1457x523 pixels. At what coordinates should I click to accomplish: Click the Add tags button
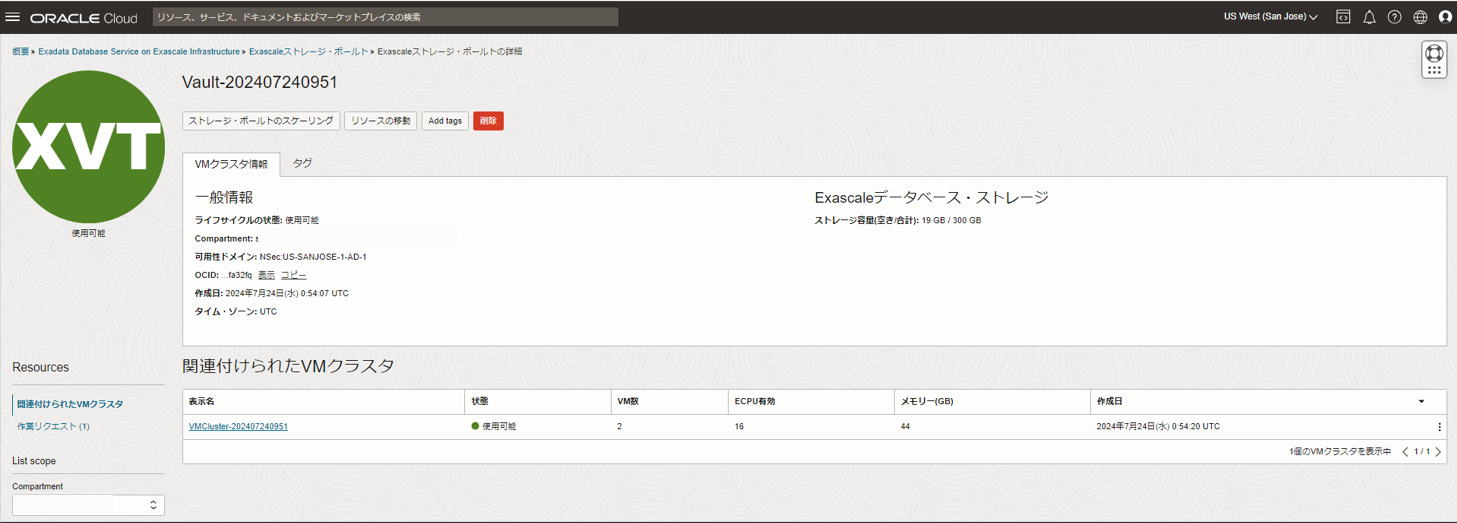445,121
